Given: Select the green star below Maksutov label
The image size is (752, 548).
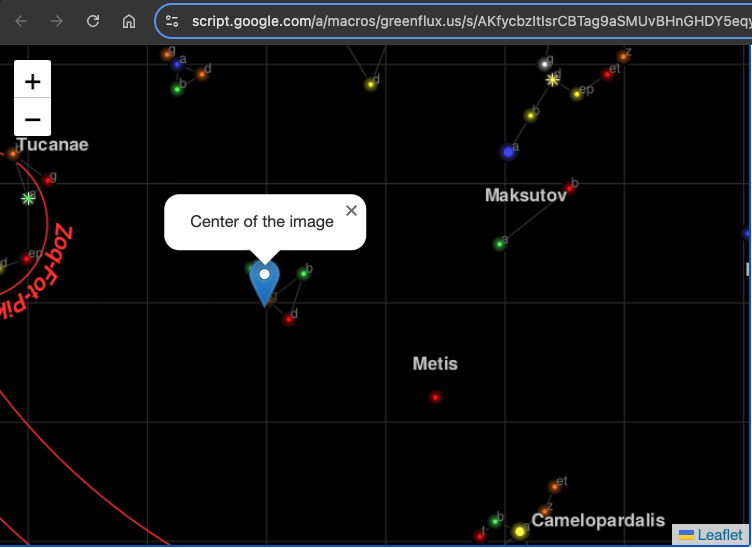Looking at the screenshot, I should point(499,244).
